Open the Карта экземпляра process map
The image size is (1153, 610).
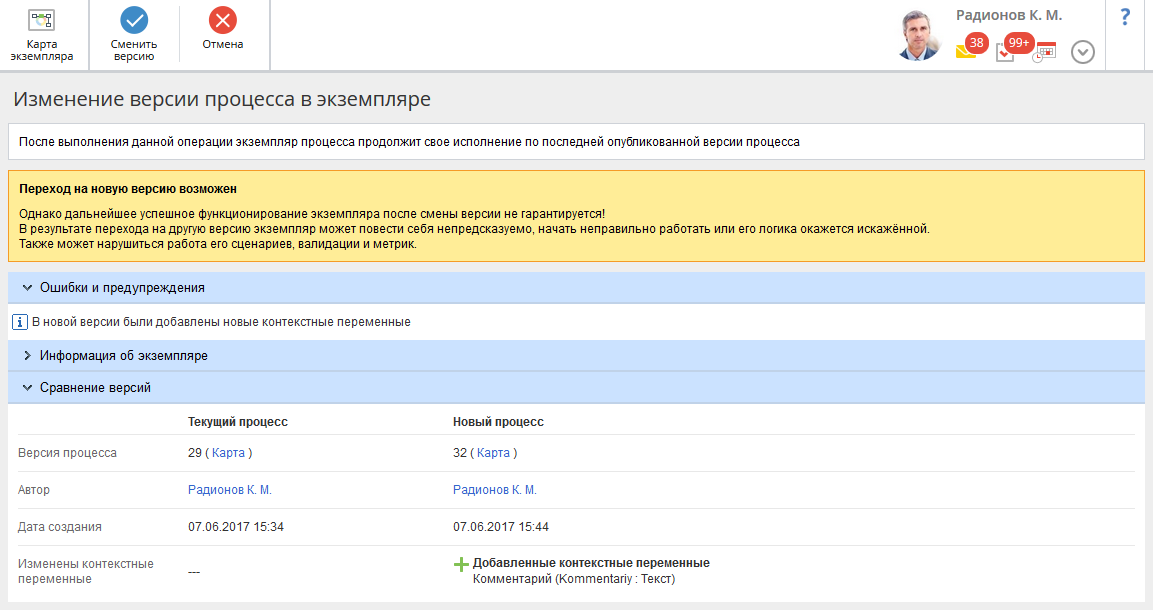pos(42,35)
